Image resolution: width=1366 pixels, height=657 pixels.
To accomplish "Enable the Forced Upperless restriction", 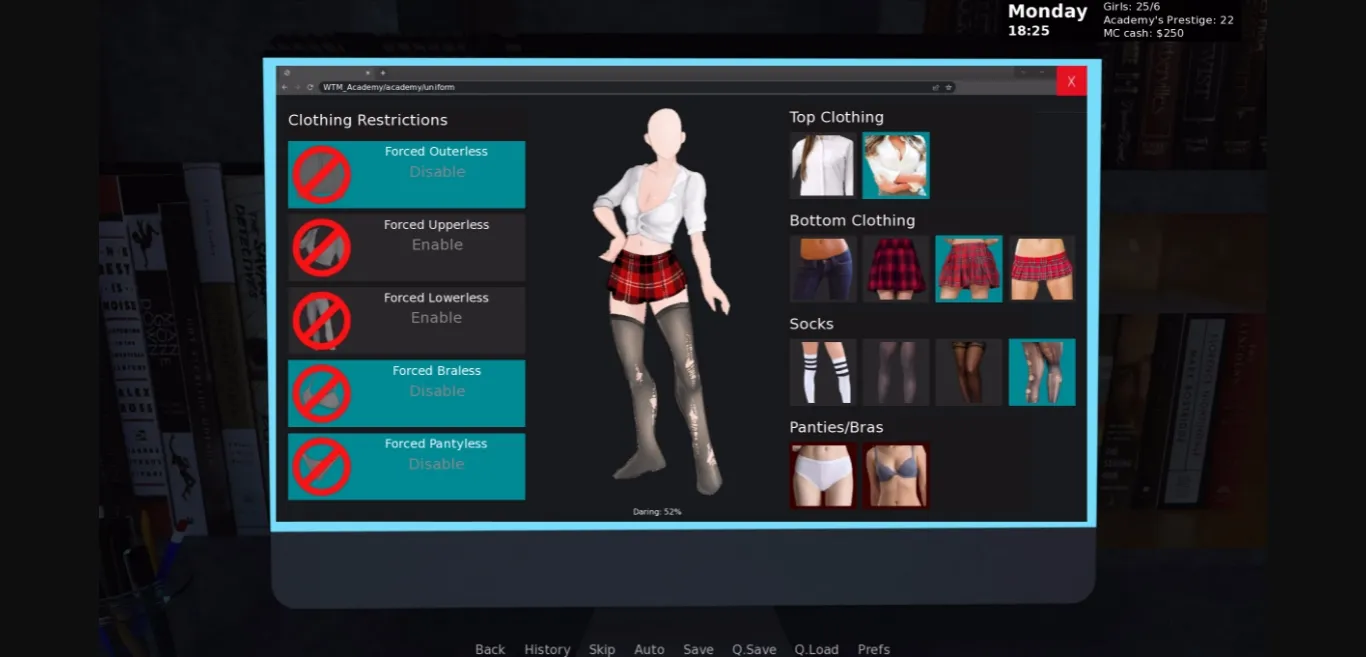I will pos(437,244).
